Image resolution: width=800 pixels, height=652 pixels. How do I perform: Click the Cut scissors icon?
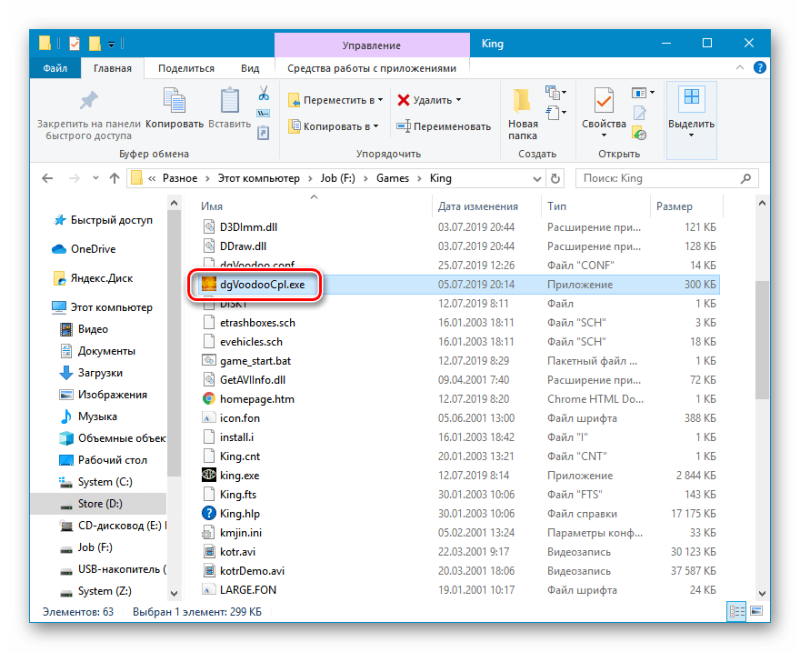click(263, 93)
